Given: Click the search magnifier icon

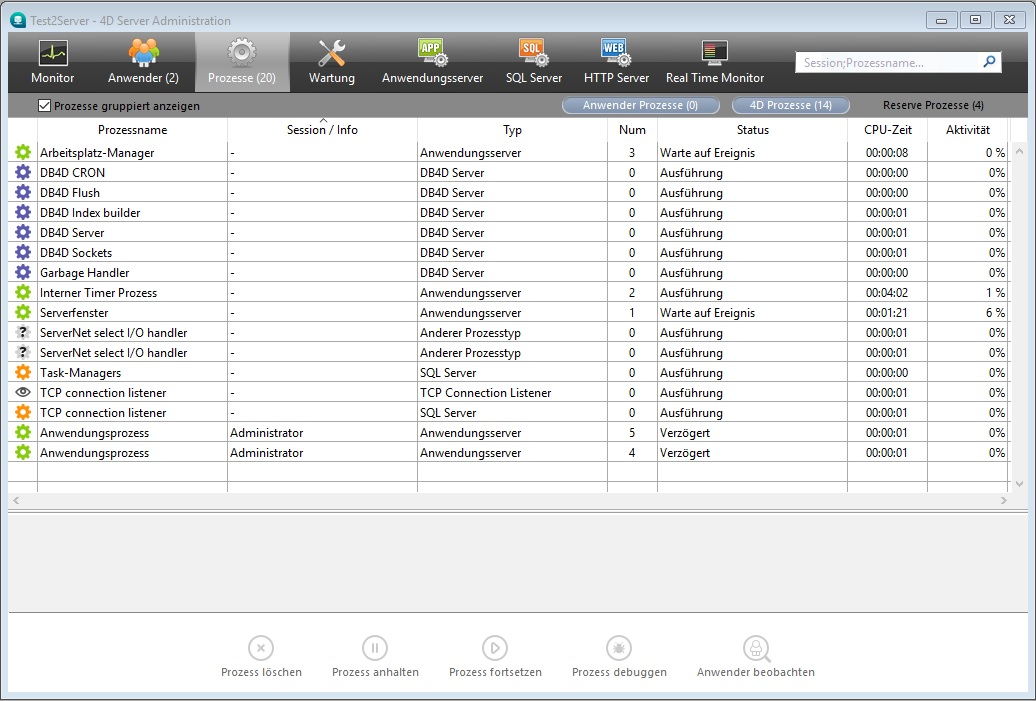Looking at the screenshot, I should (x=989, y=62).
